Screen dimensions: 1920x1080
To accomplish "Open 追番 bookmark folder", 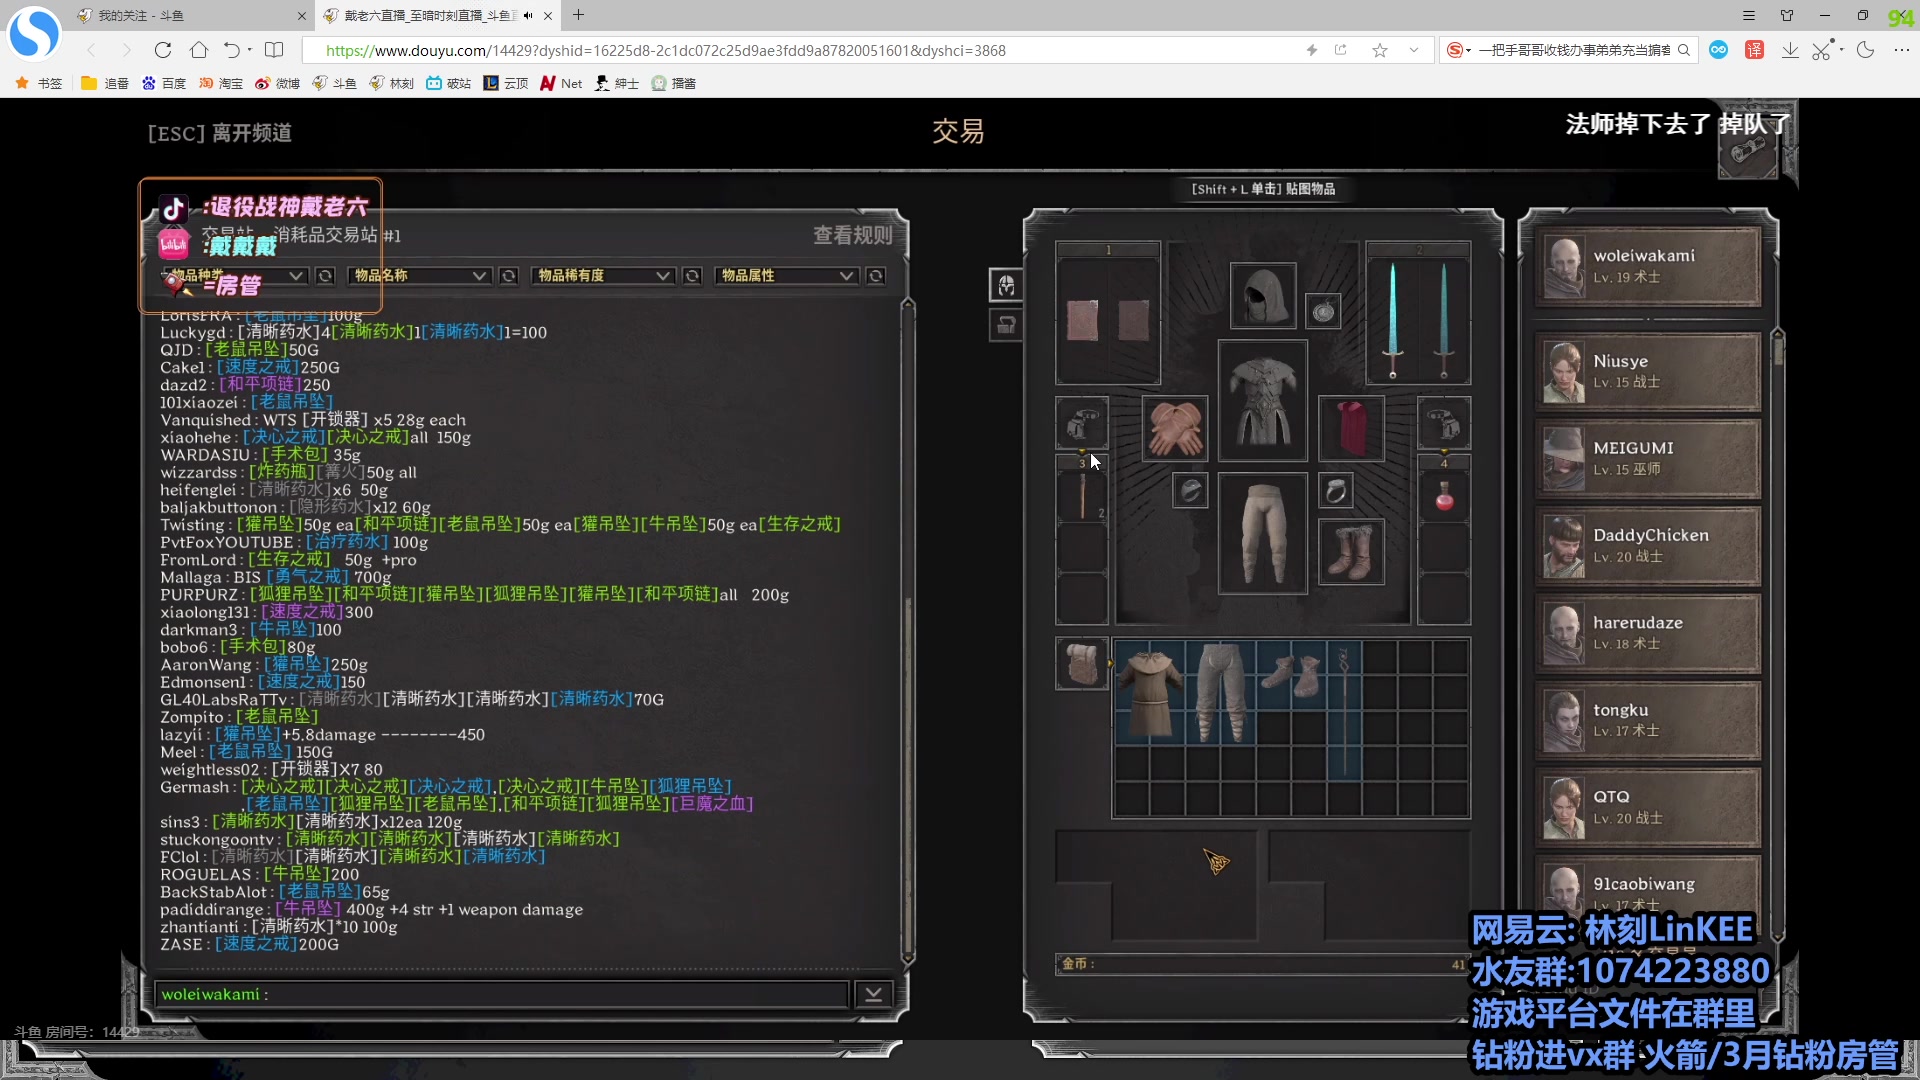I will pyautogui.click(x=105, y=83).
